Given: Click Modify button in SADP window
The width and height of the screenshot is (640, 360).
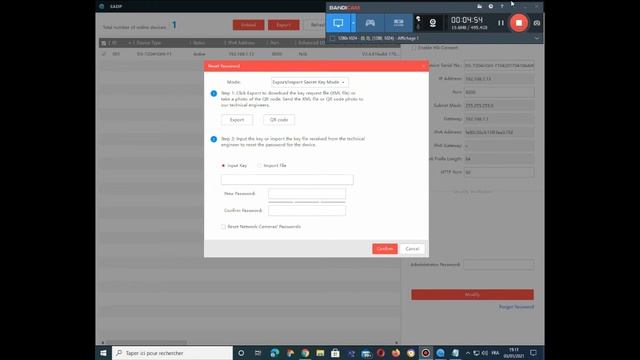Looking at the screenshot, I should (472, 294).
